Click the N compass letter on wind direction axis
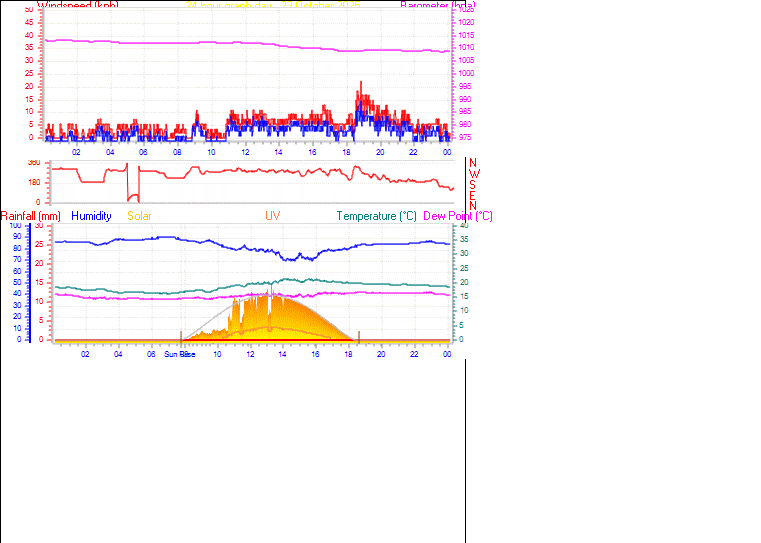This screenshot has width=761, height=543. click(x=473, y=162)
